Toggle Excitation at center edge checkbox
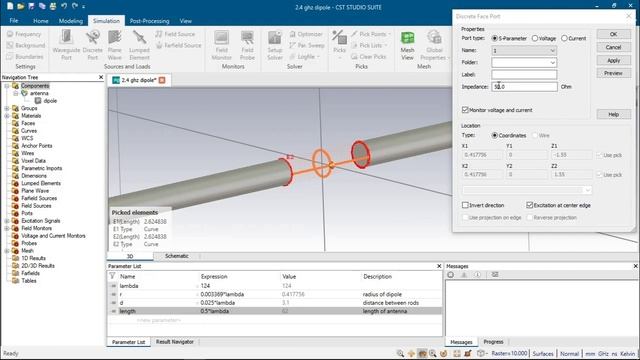 click(x=530, y=205)
